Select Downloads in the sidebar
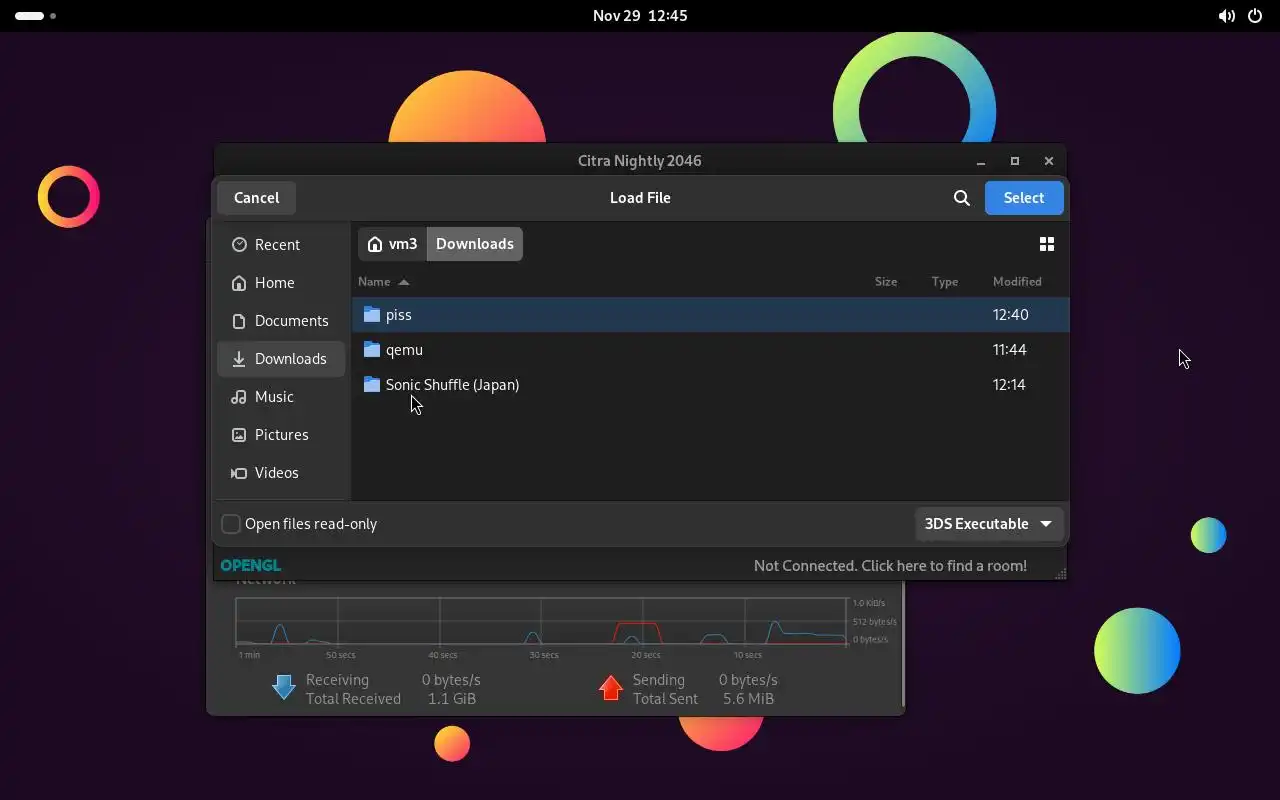 [281, 359]
